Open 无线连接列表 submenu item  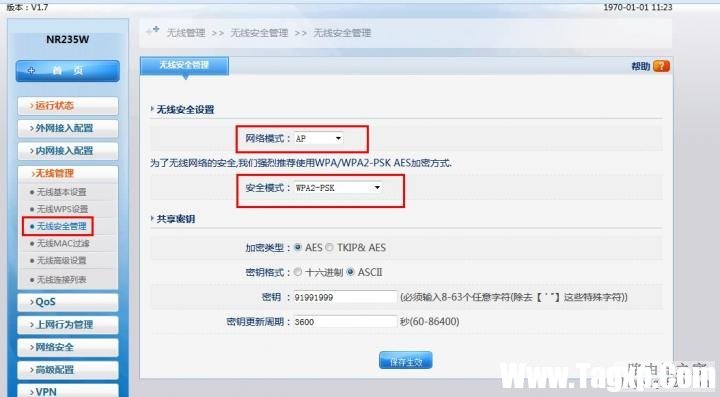pos(62,280)
